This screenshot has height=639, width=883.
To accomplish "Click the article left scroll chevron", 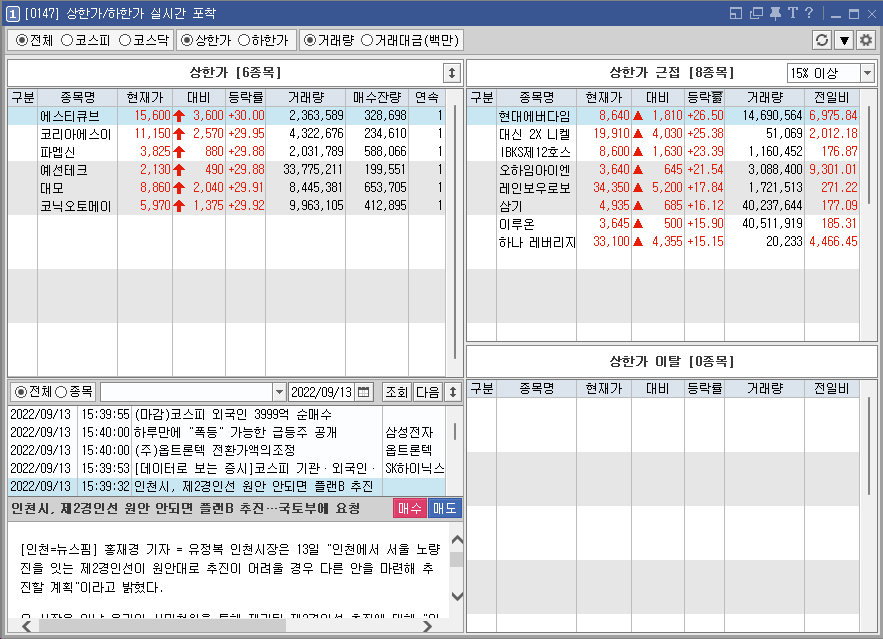I will pyautogui.click(x=26, y=626).
